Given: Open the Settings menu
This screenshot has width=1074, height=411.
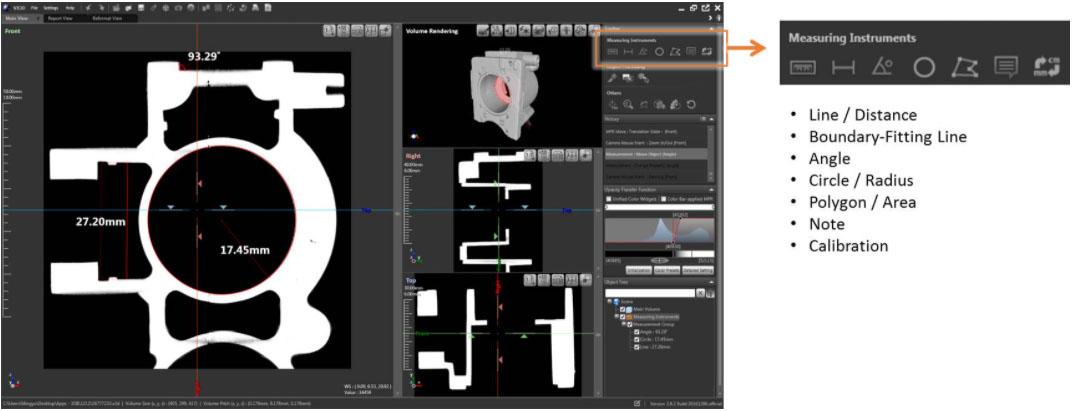Looking at the screenshot, I should [x=50, y=7].
